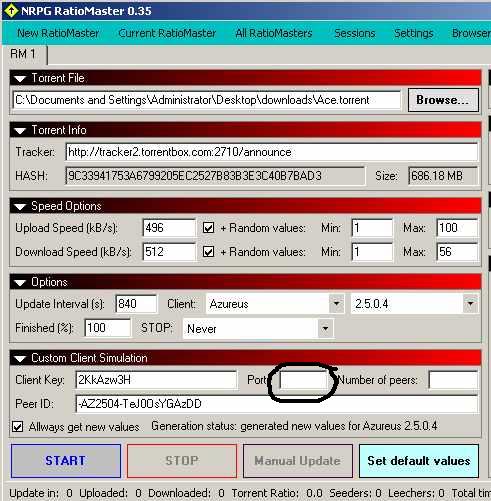Click the NRPG RatioMaster title bar icon

tap(11, 11)
